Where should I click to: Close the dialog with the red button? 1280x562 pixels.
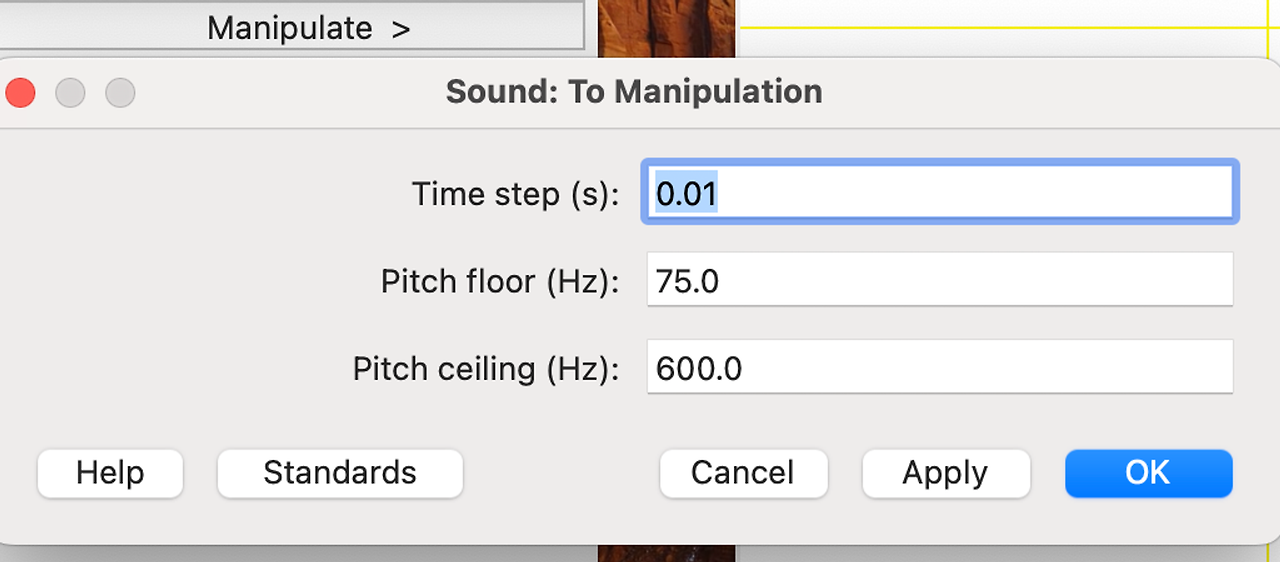point(20,93)
